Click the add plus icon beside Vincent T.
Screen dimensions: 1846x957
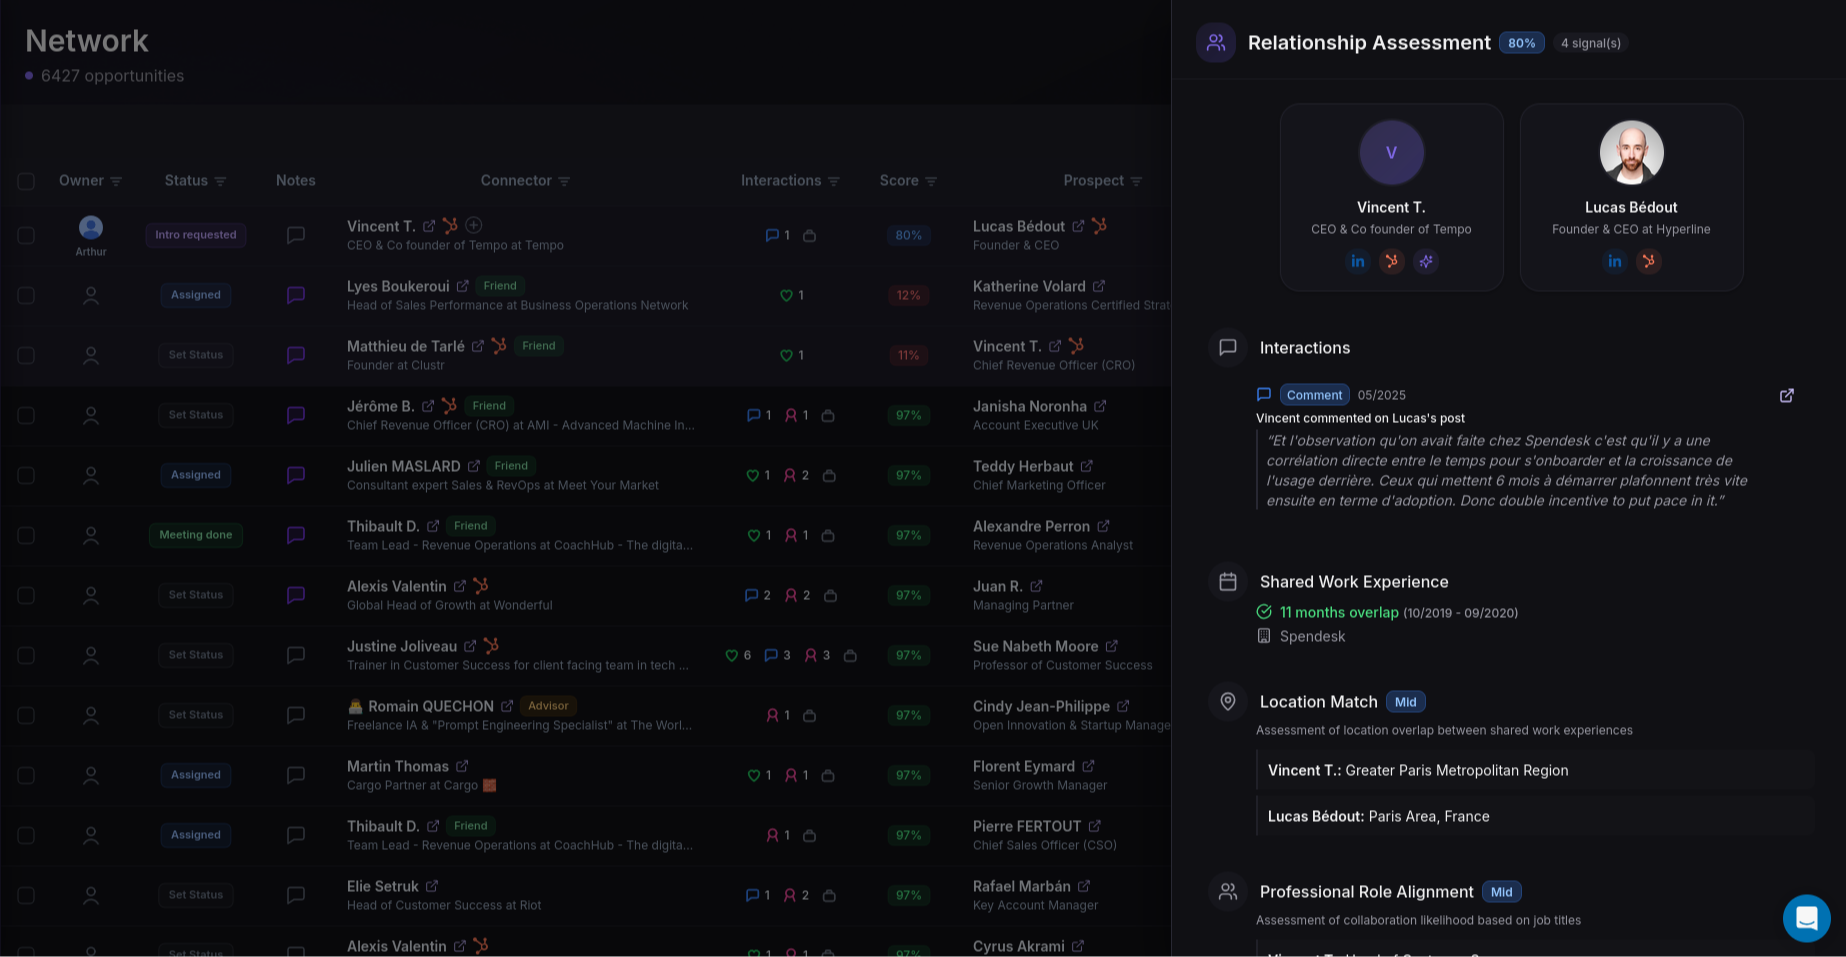pyautogui.click(x=474, y=225)
